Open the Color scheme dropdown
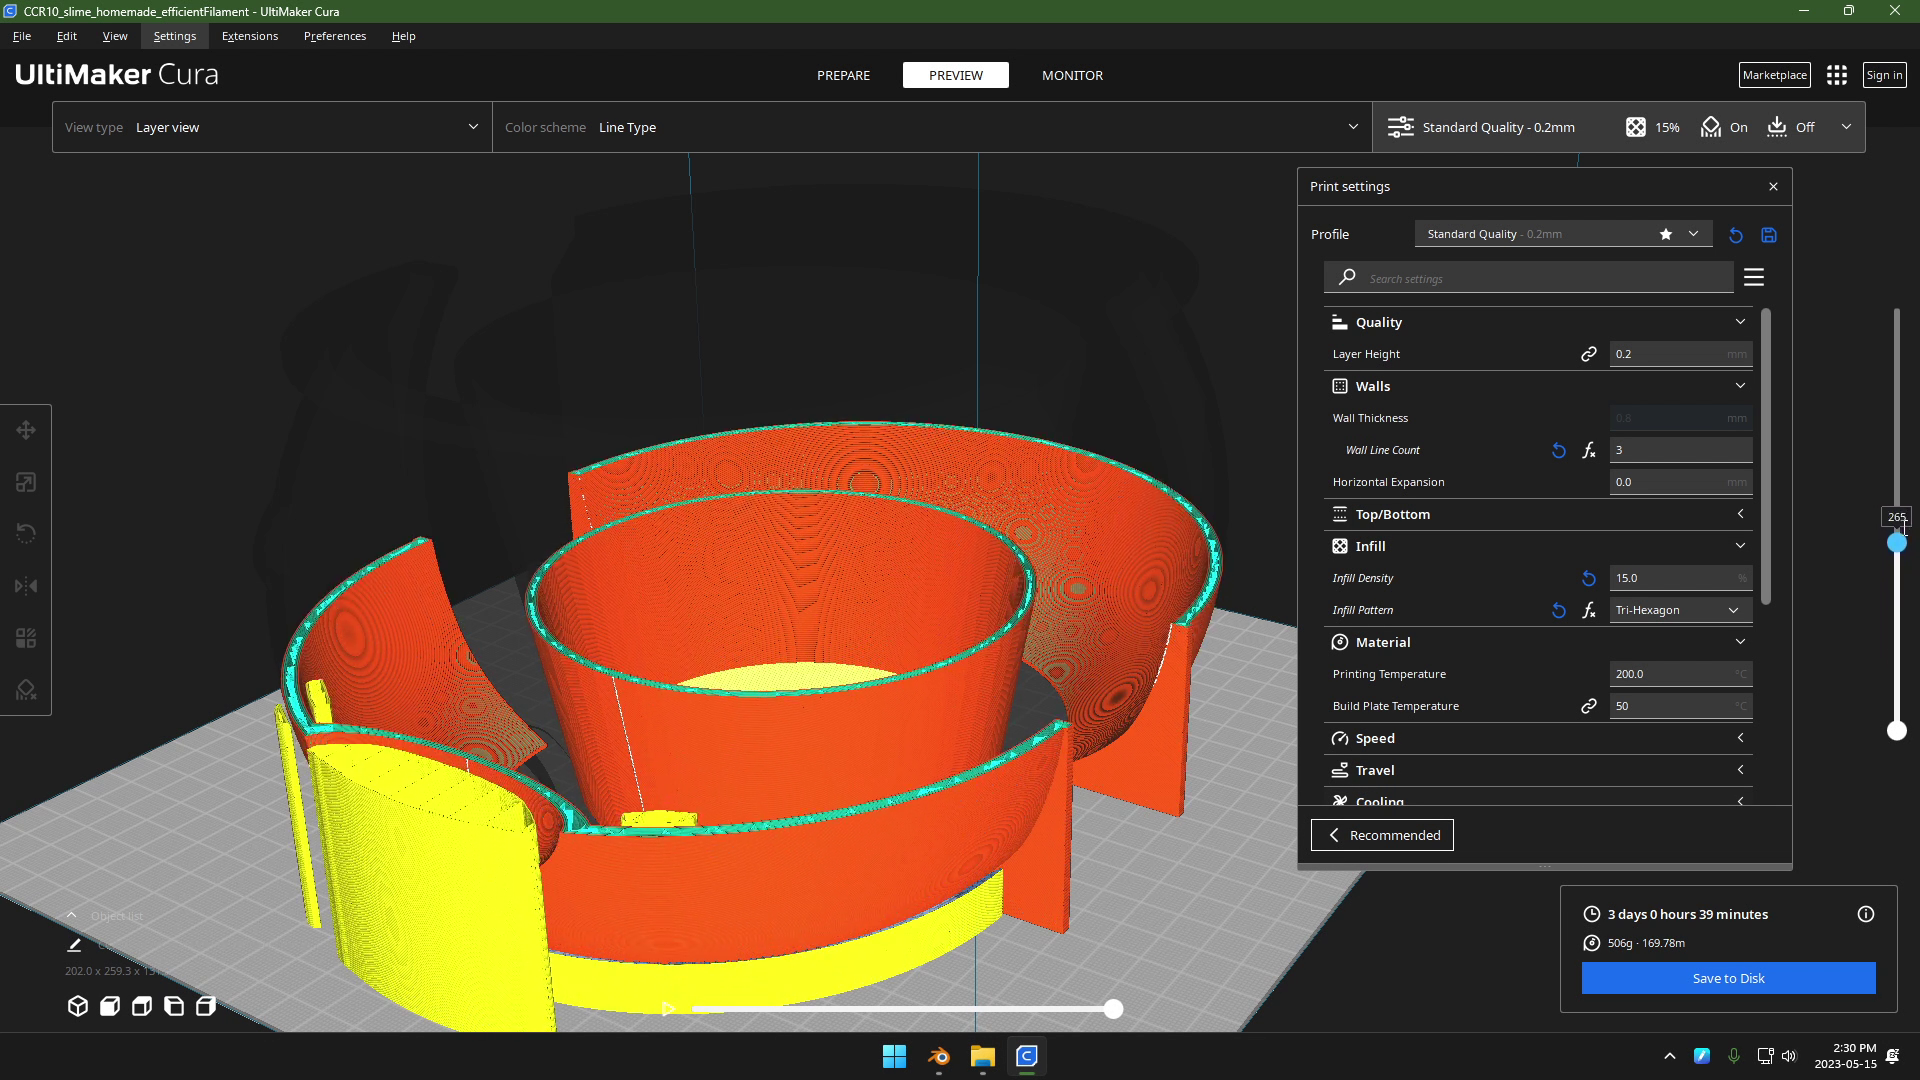 click(932, 127)
